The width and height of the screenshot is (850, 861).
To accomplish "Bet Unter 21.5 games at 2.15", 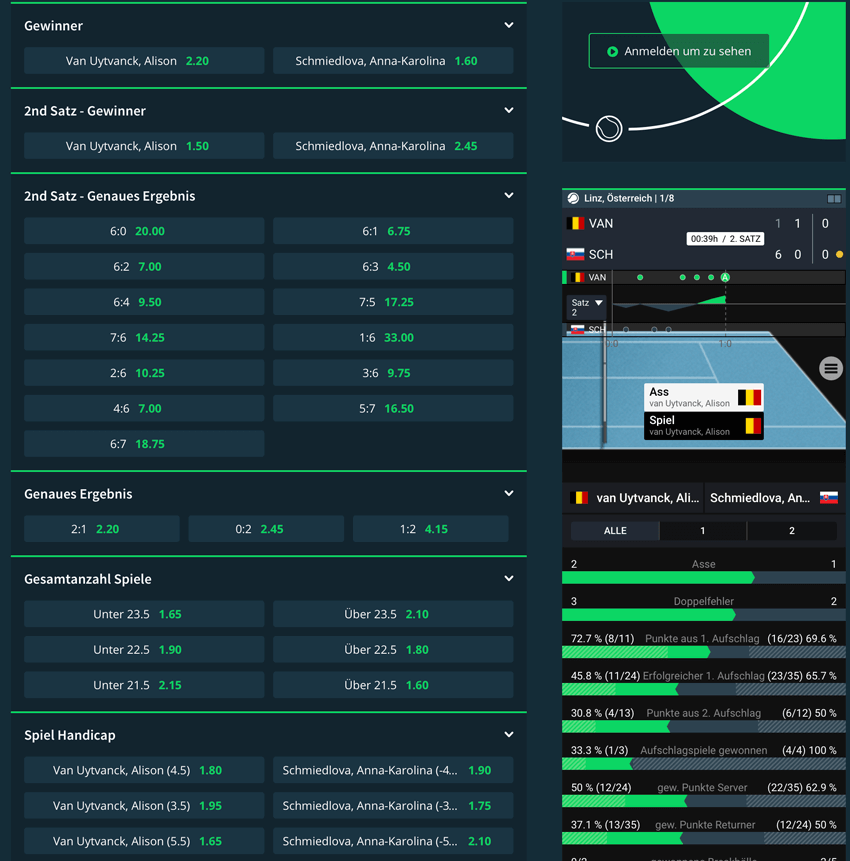I will point(144,685).
